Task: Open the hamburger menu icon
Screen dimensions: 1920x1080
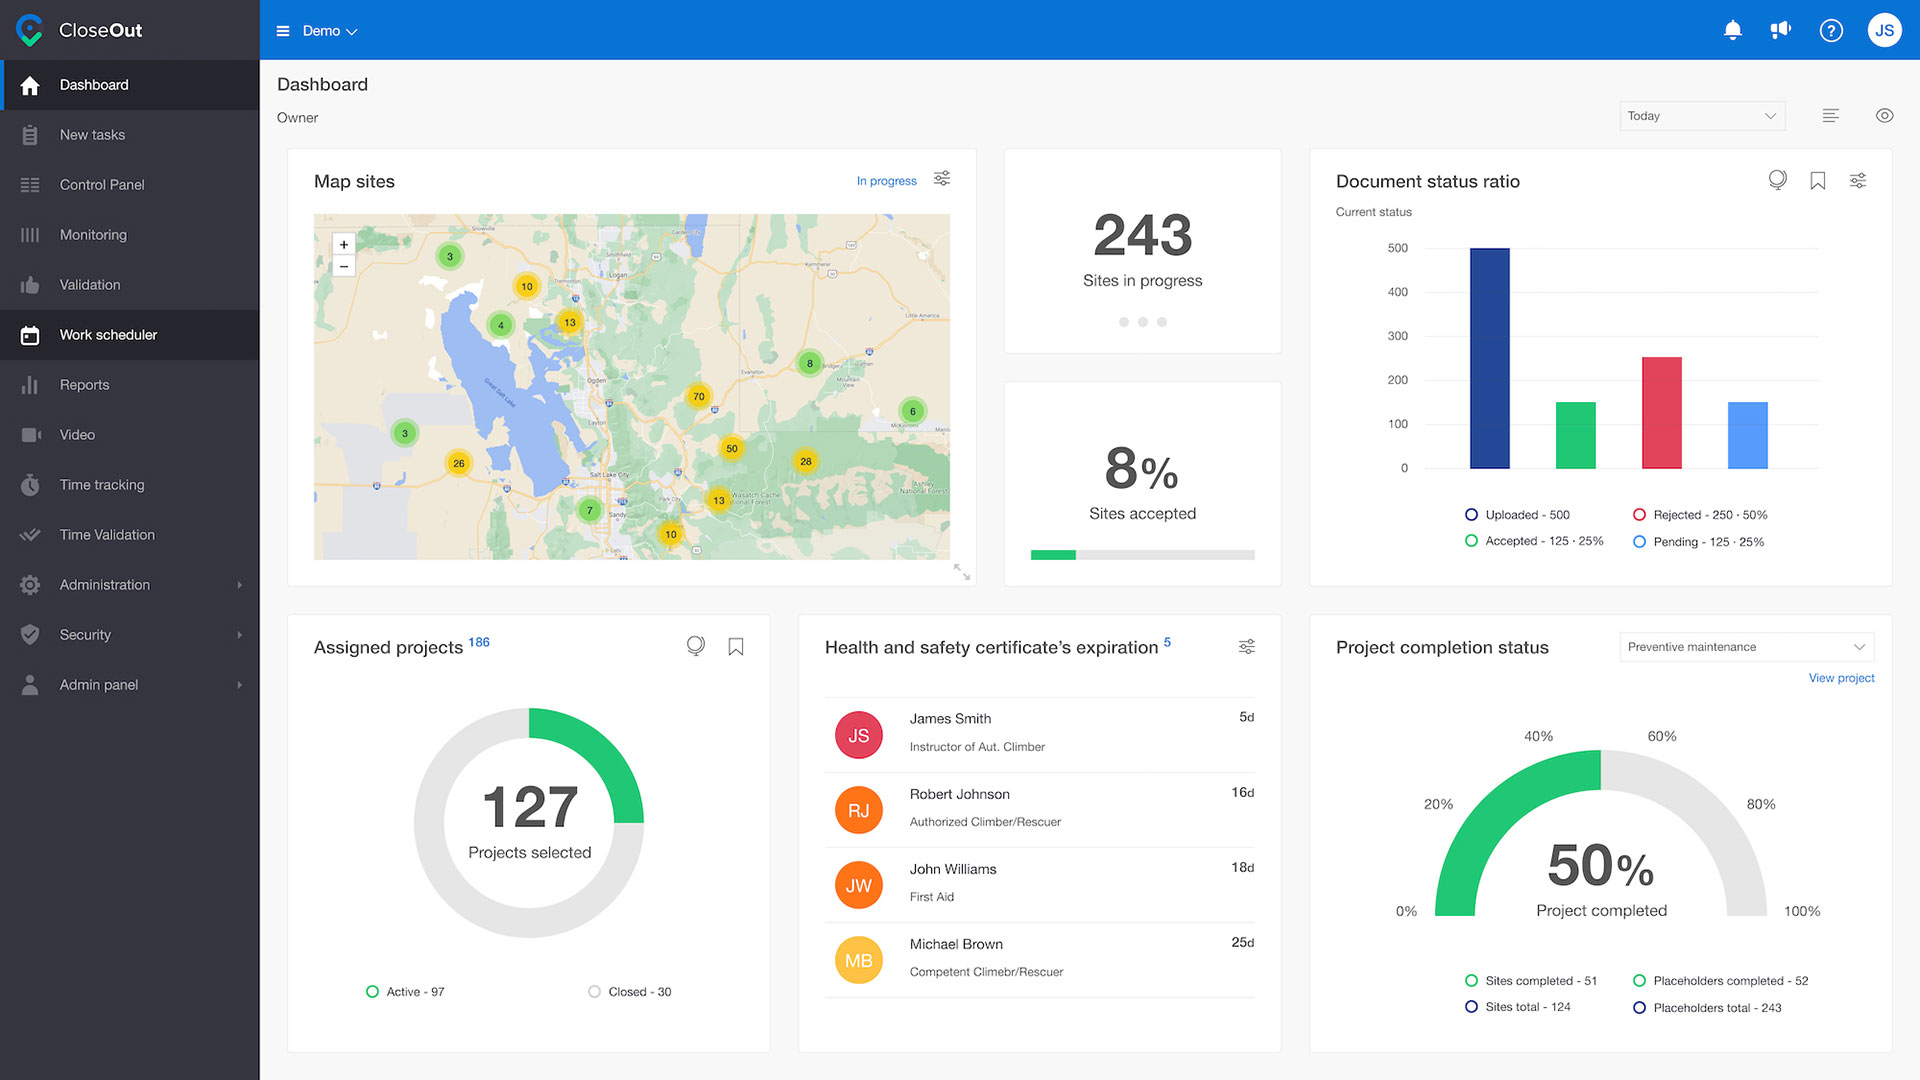Action: 283,31
